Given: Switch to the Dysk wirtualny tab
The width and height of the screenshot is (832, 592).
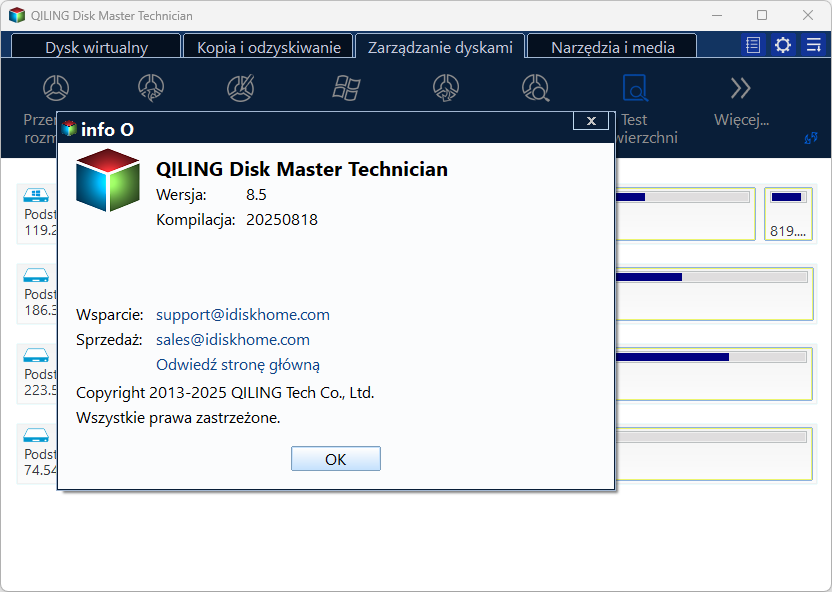Looking at the screenshot, I should (96, 47).
